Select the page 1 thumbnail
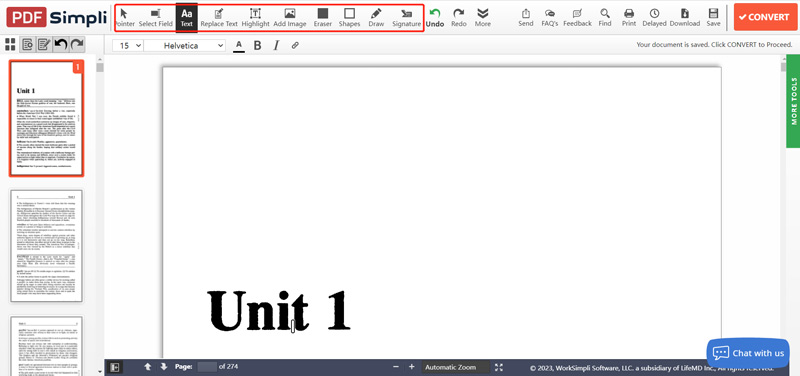Screen dimensions: 800x376 pos(46,118)
